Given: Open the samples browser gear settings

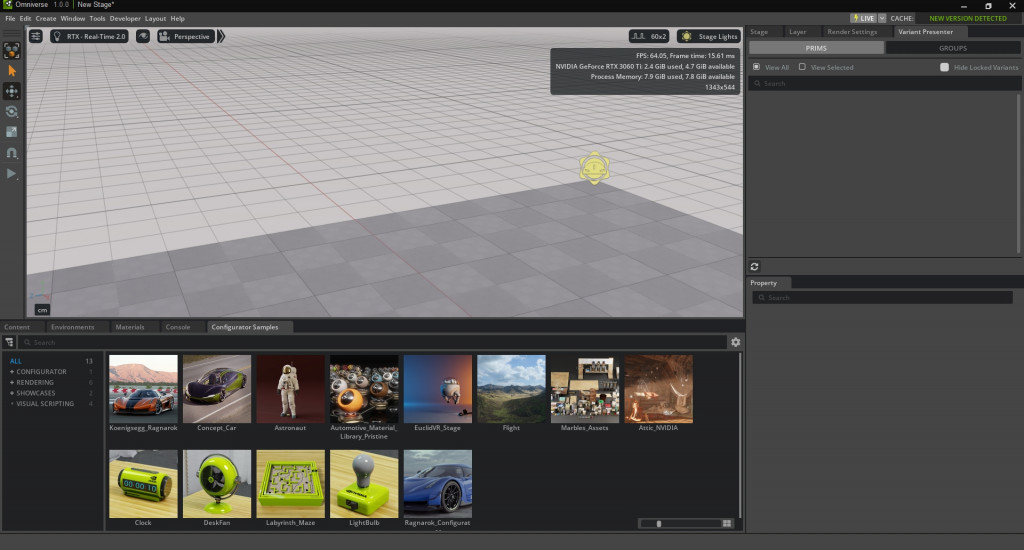Looking at the screenshot, I should click(x=735, y=342).
